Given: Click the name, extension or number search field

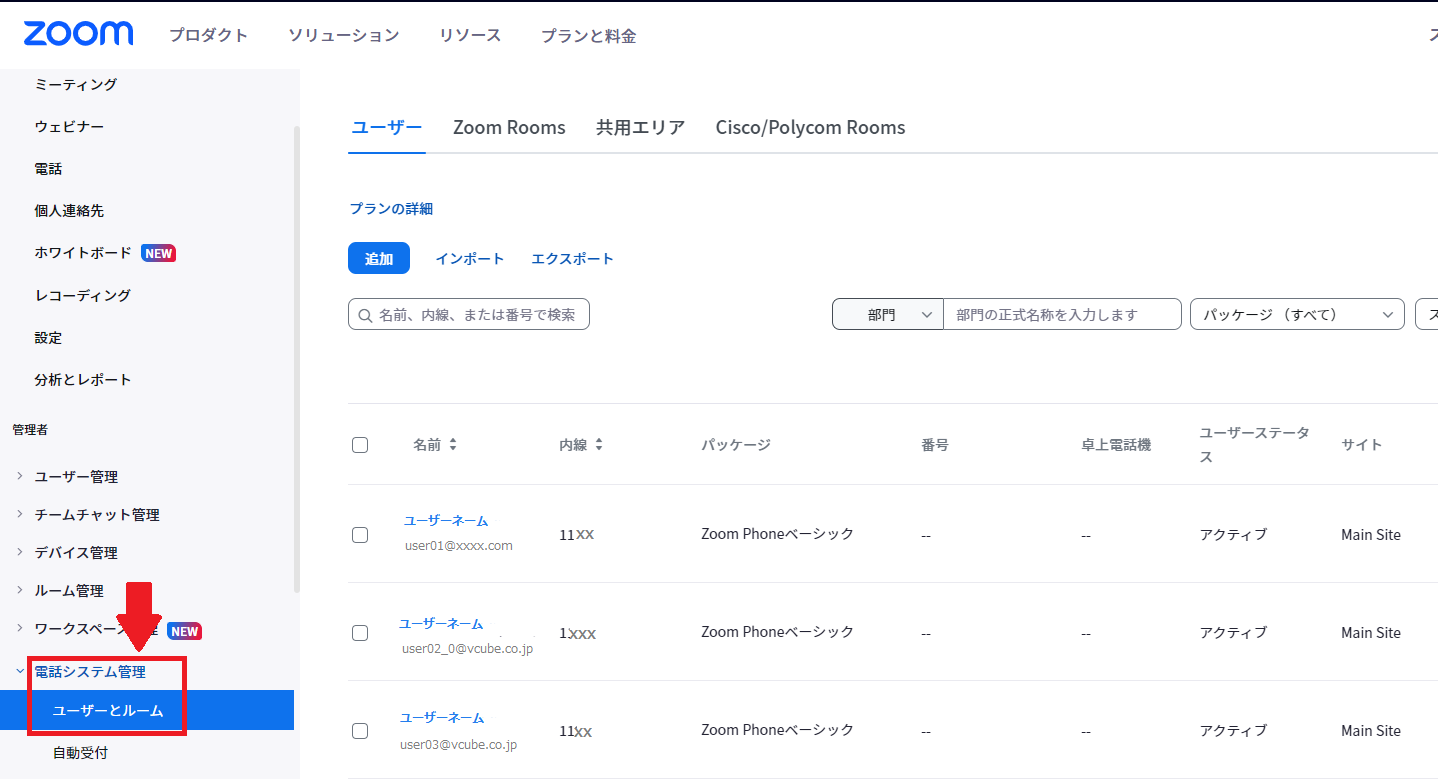Looking at the screenshot, I should pos(469,314).
